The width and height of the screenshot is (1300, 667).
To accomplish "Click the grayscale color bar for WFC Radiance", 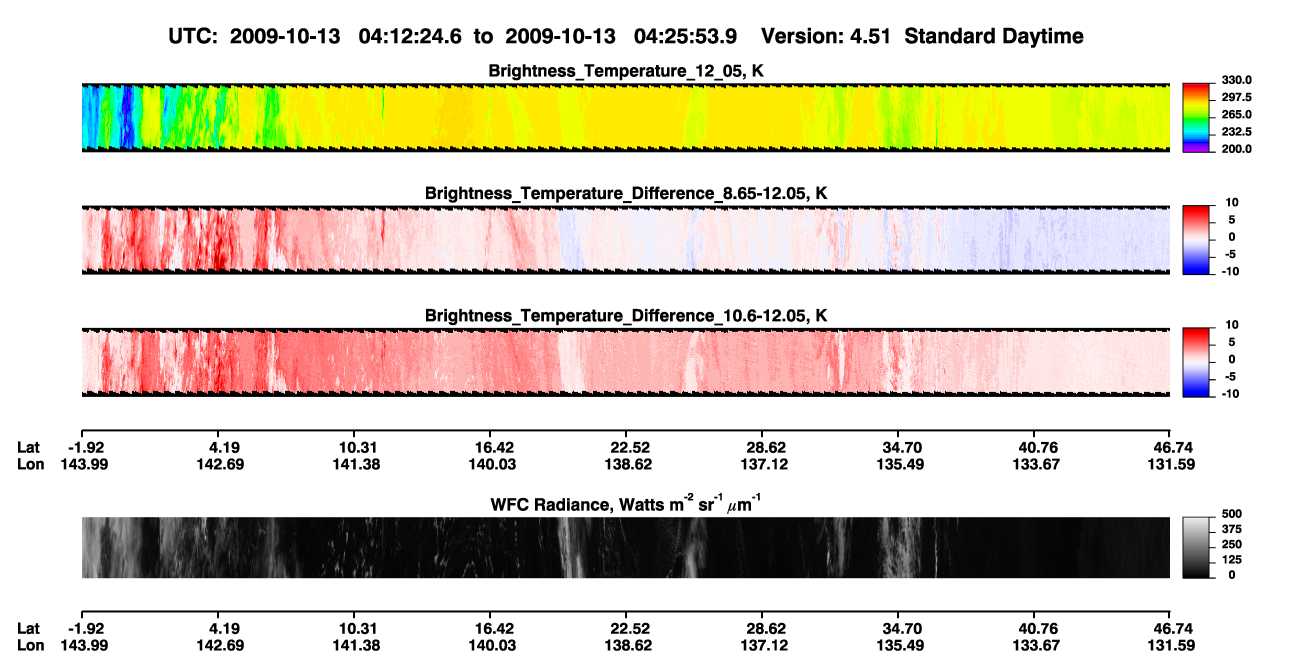I will 1195,547.
